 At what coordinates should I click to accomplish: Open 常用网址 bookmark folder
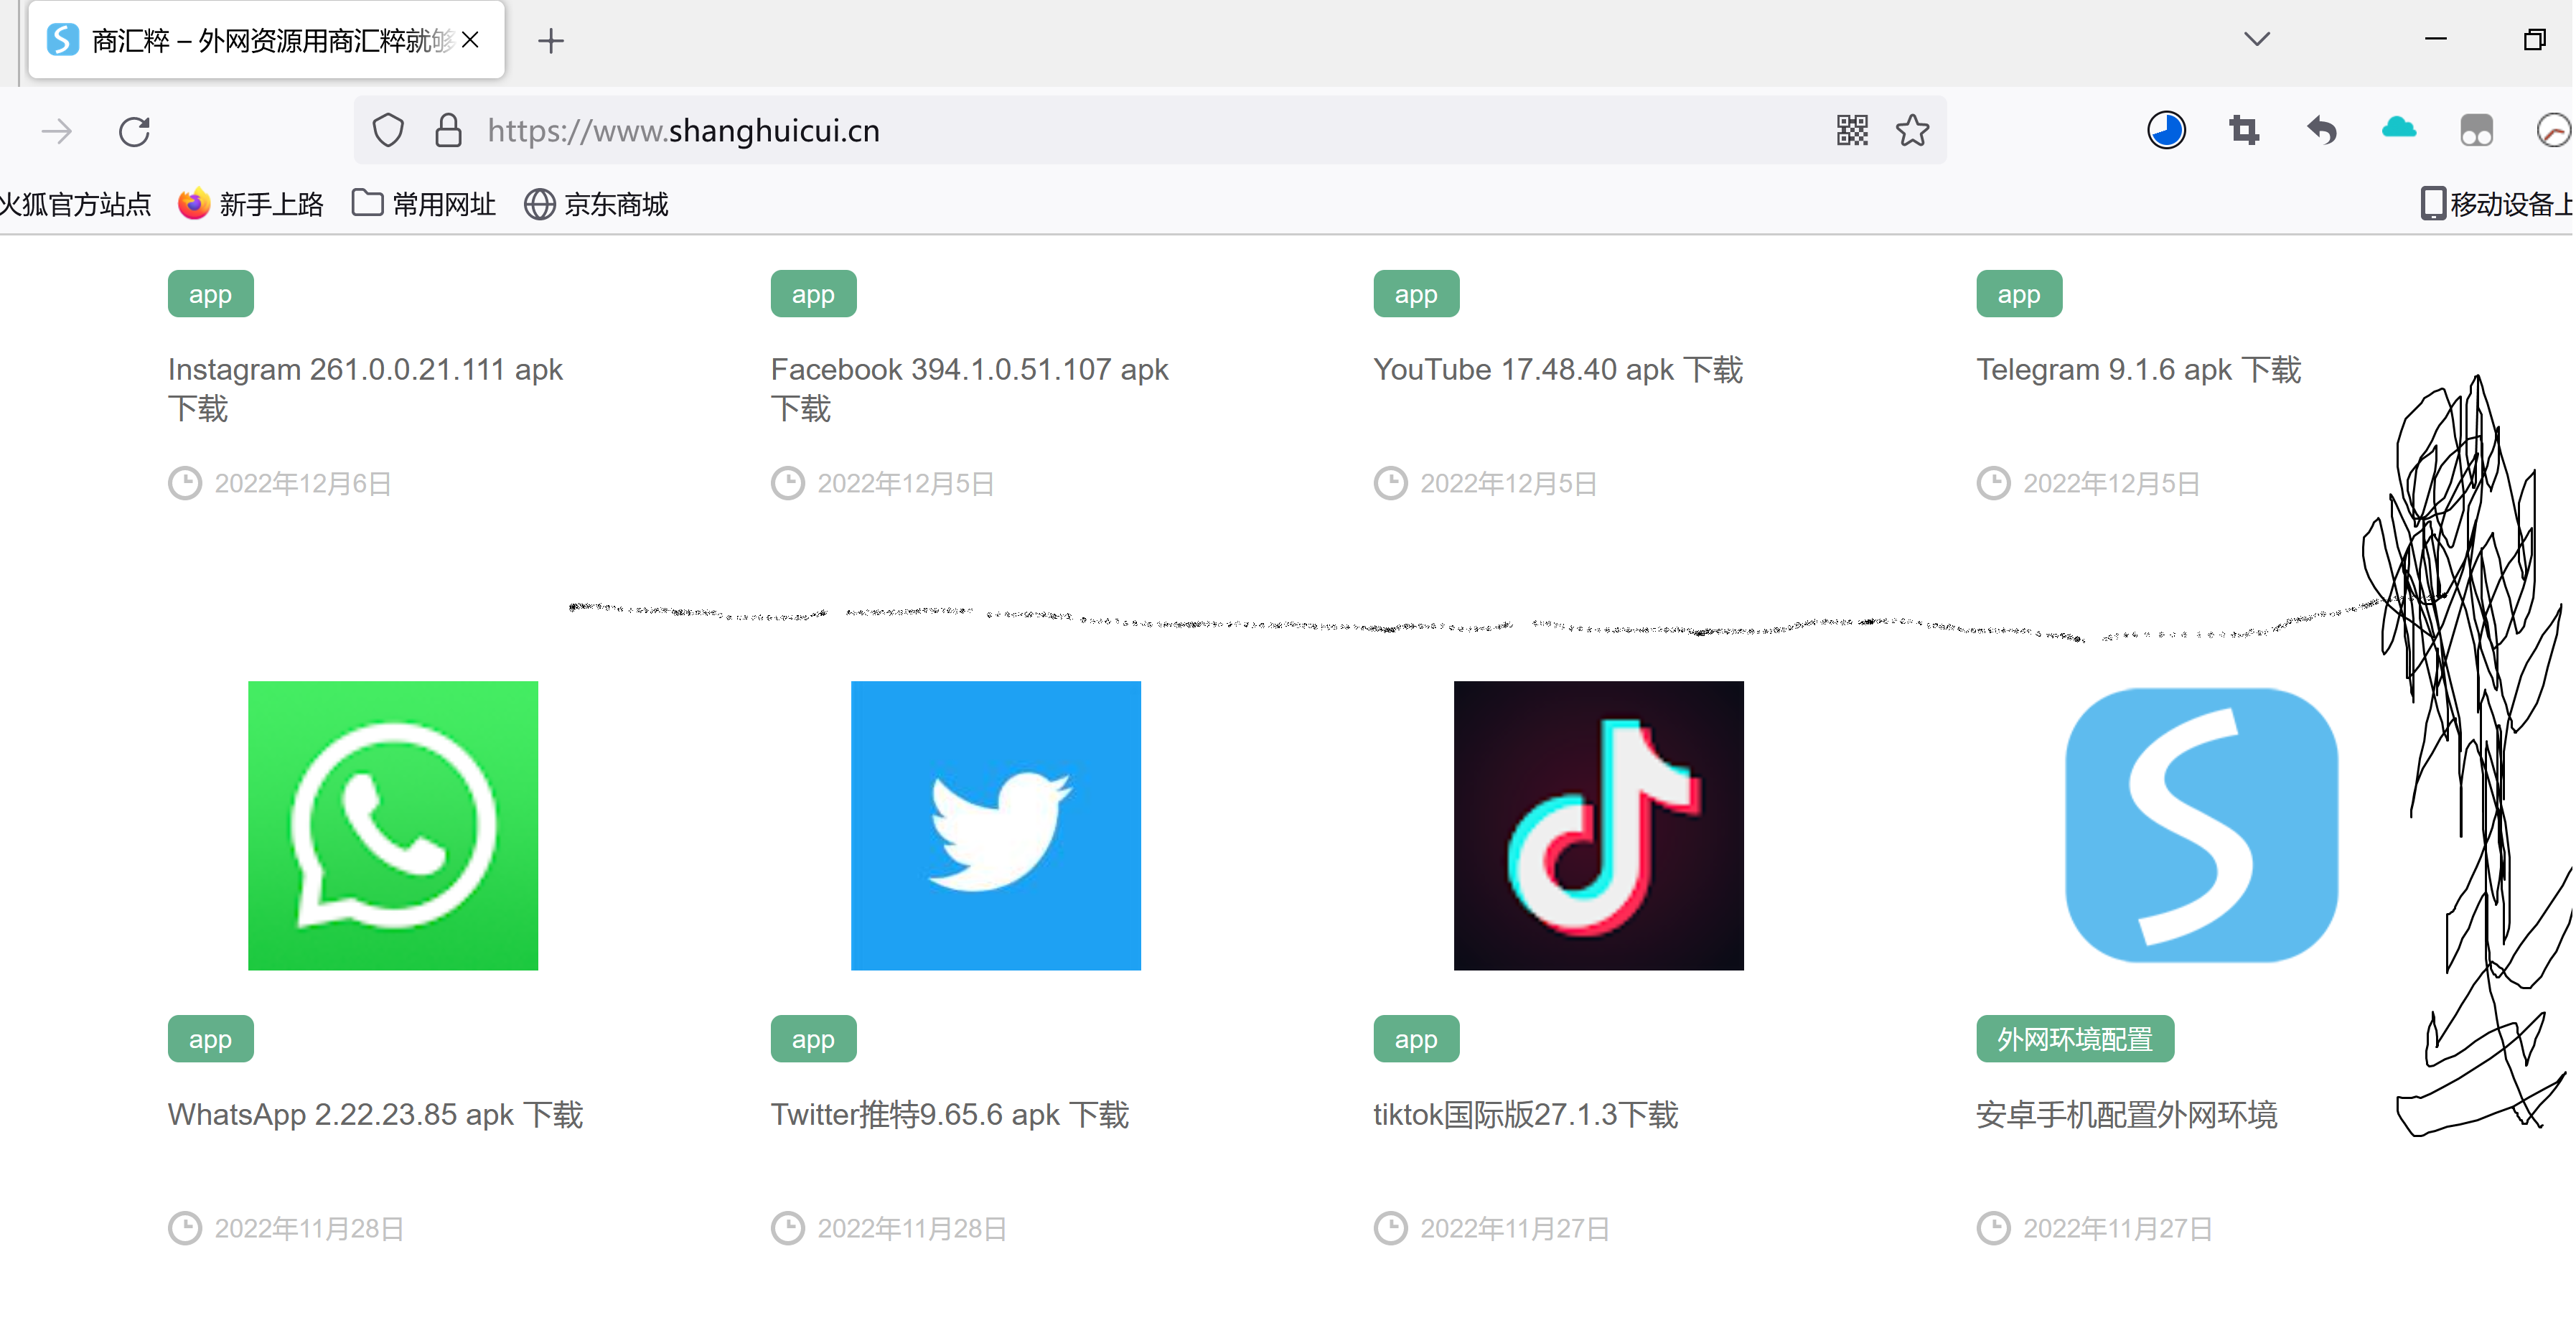click(x=424, y=204)
